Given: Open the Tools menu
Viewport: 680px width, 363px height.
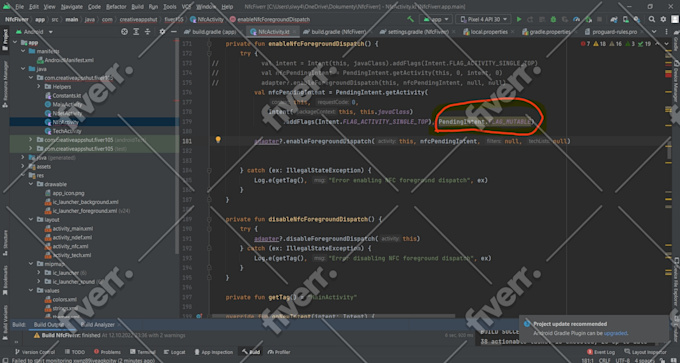Looking at the screenshot, I should [170, 7].
